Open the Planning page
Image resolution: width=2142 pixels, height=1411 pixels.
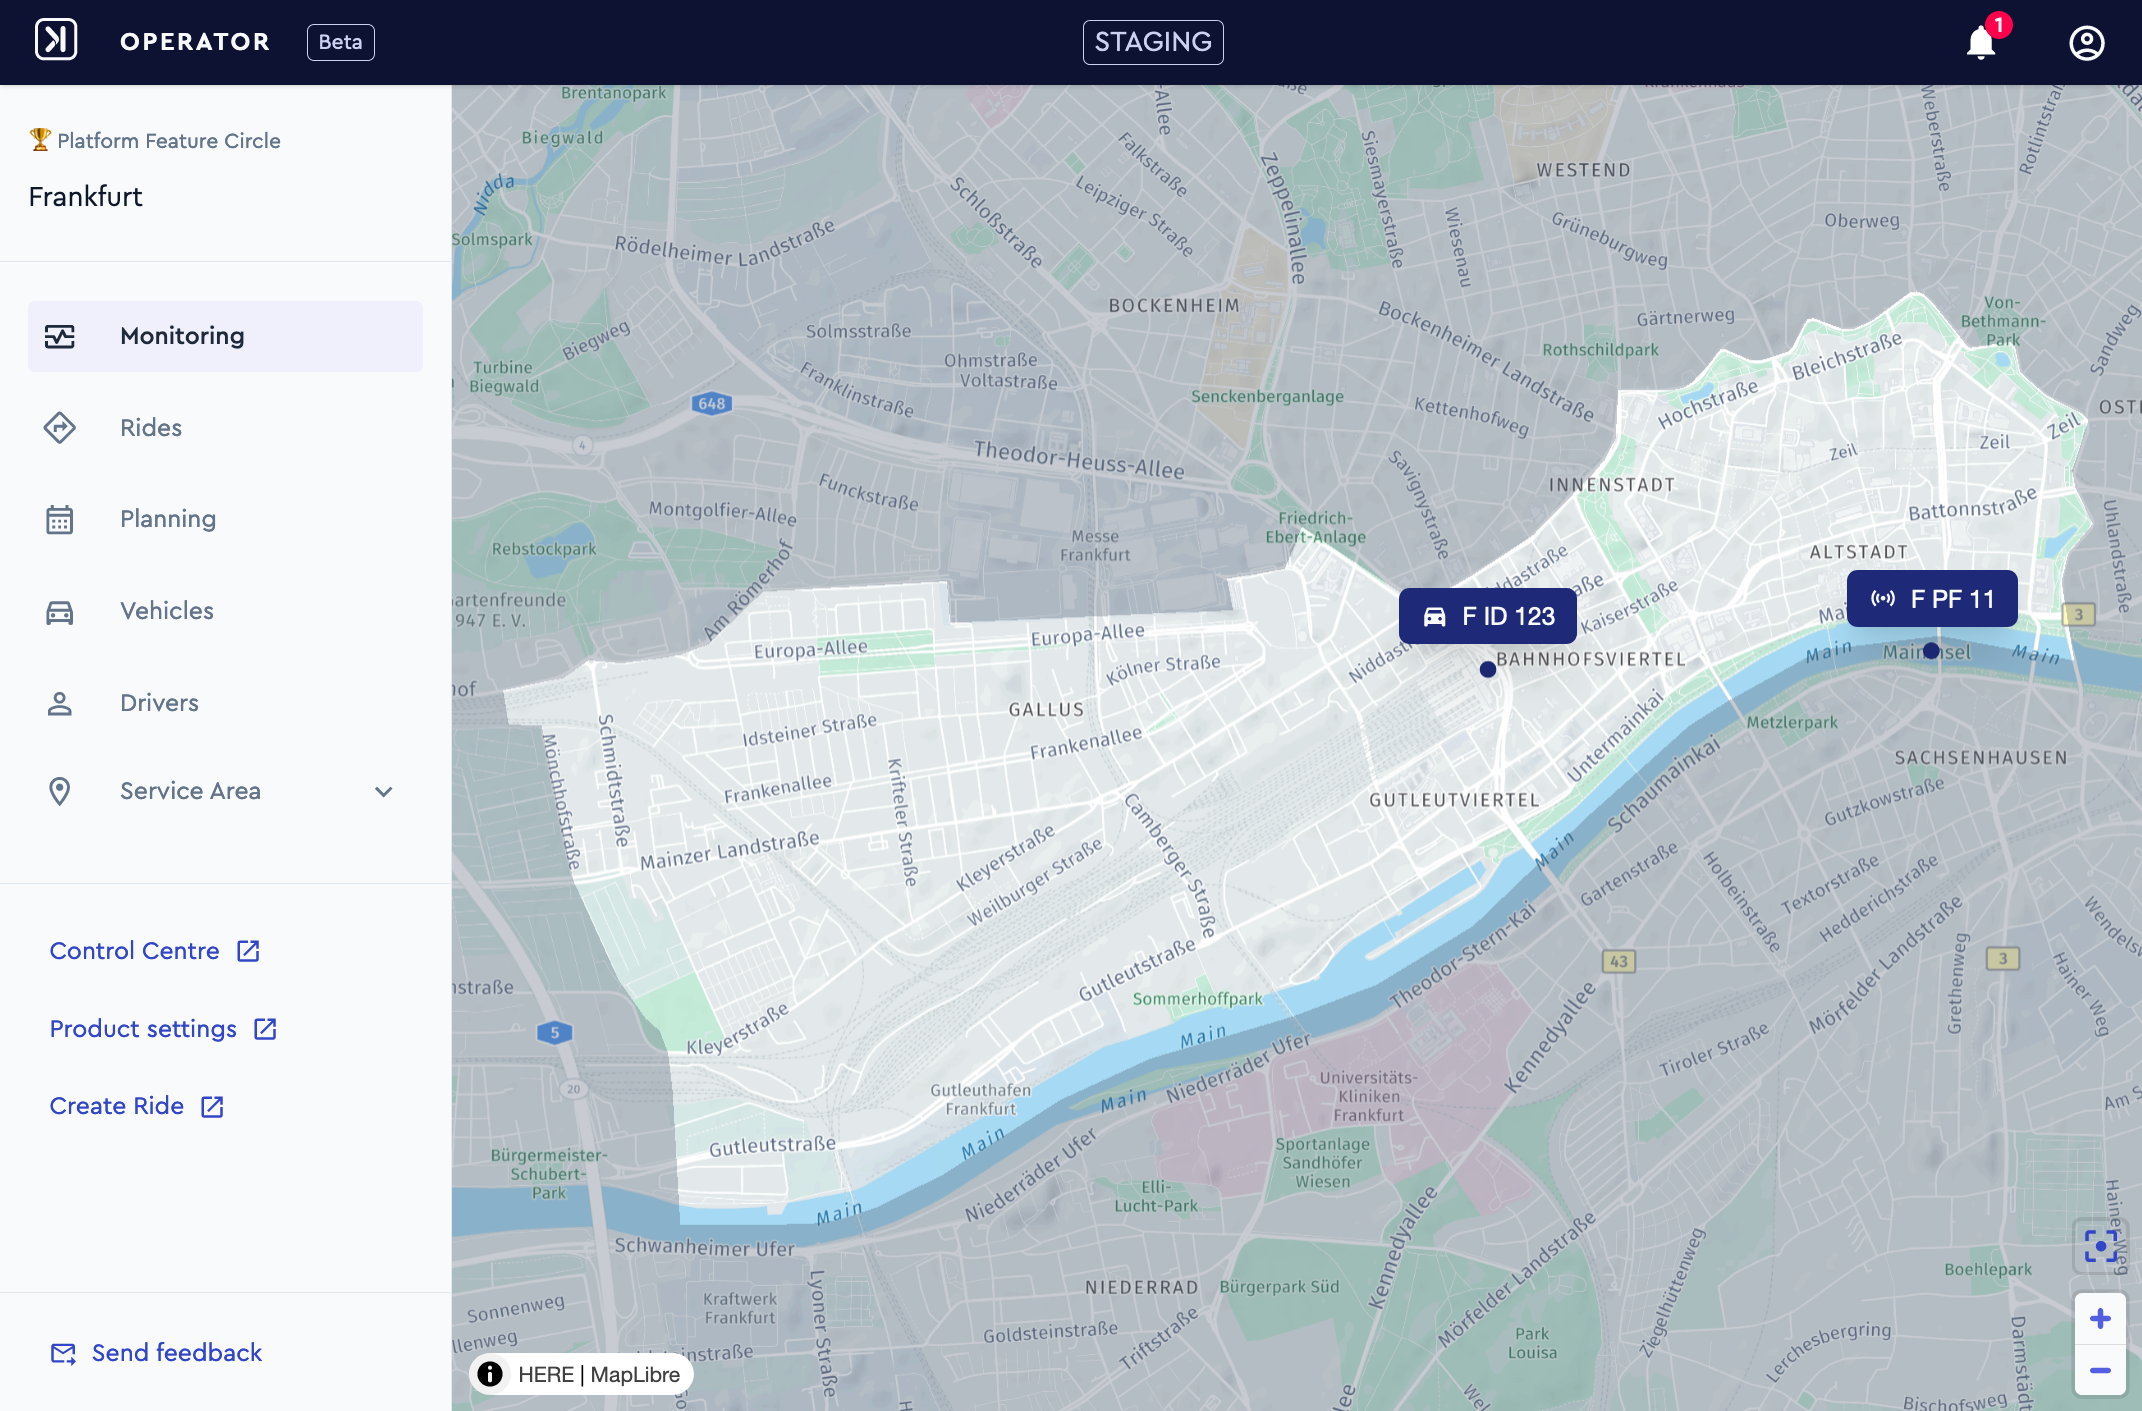tap(225, 519)
